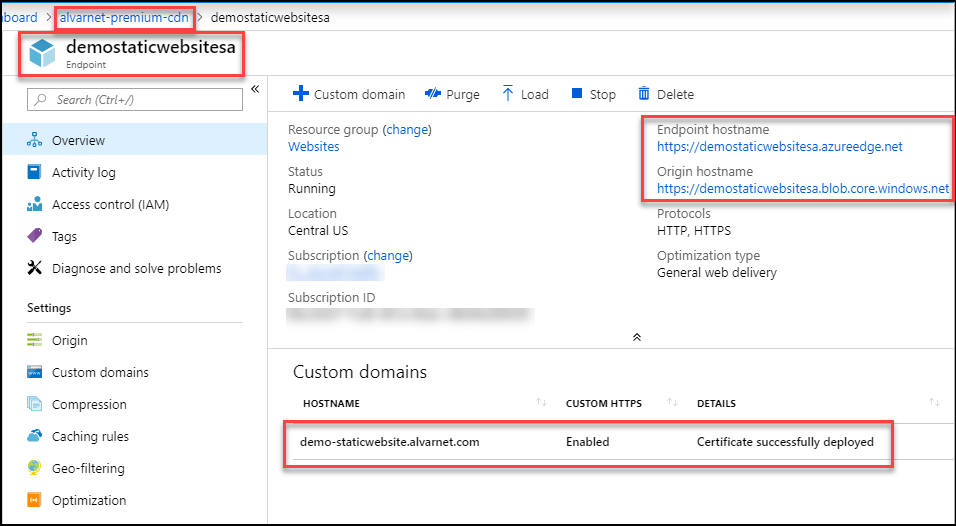Click change link next to Resource group
The image size is (956, 526).
(407, 129)
